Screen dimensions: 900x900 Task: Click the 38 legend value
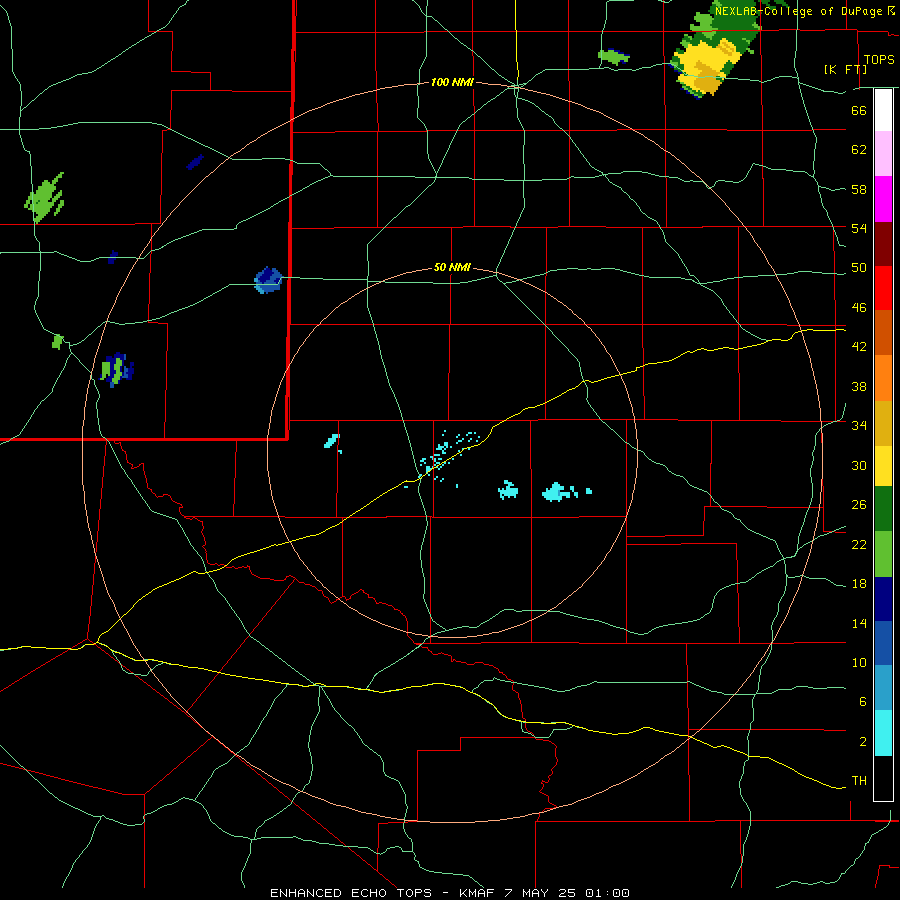(859, 386)
